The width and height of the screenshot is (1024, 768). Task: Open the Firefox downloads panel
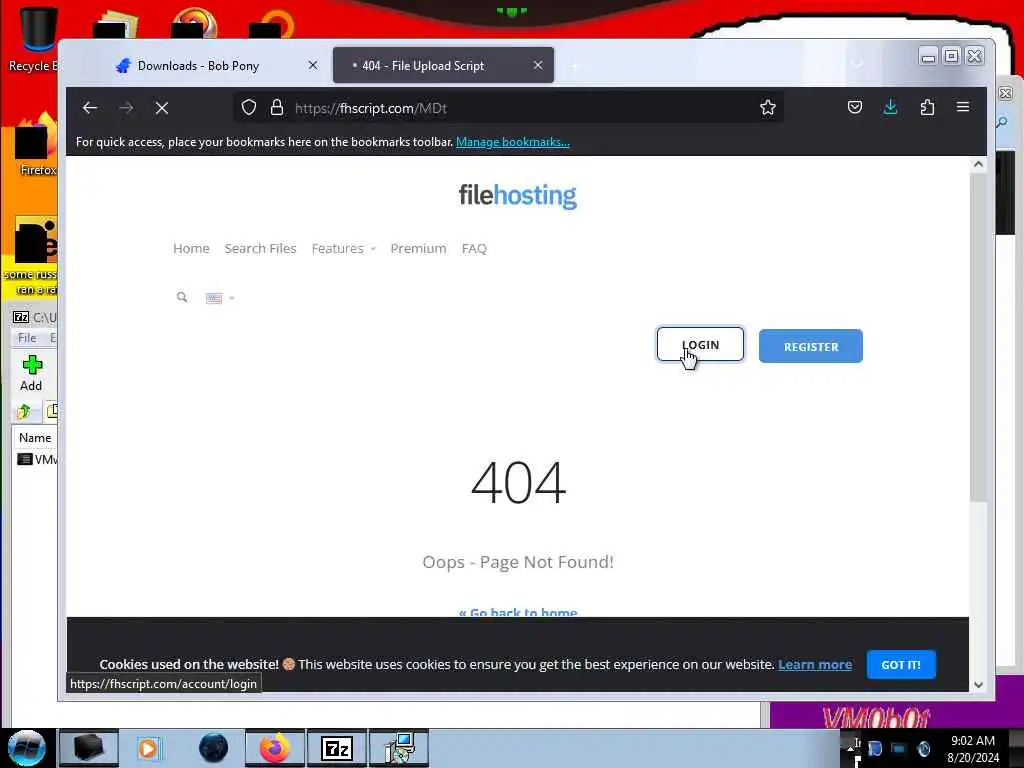pyautogui.click(x=890, y=107)
